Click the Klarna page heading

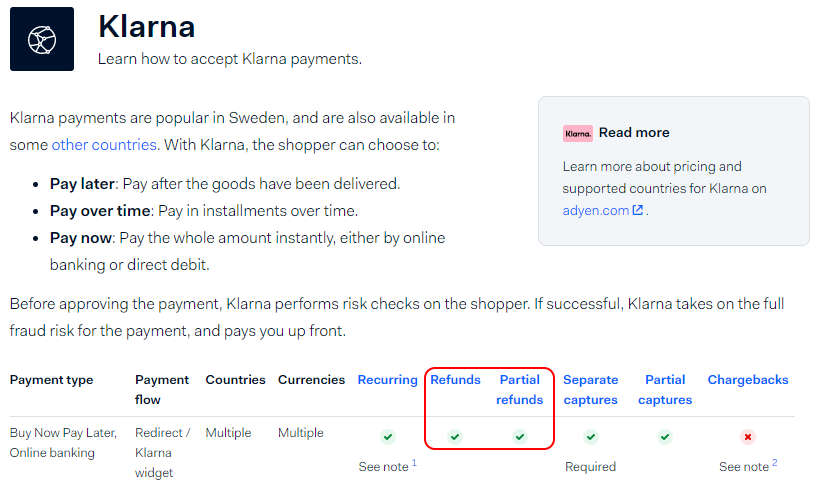point(147,26)
